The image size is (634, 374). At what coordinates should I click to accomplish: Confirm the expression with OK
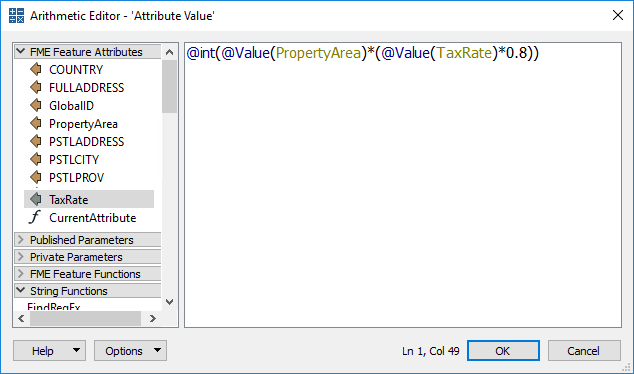click(503, 351)
